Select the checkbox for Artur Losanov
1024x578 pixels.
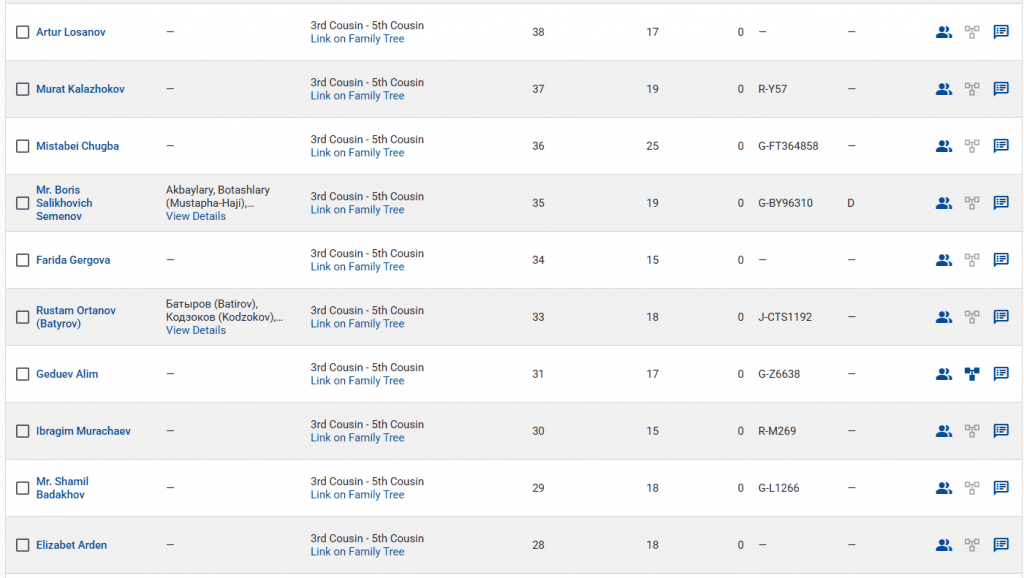coord(23,32)
